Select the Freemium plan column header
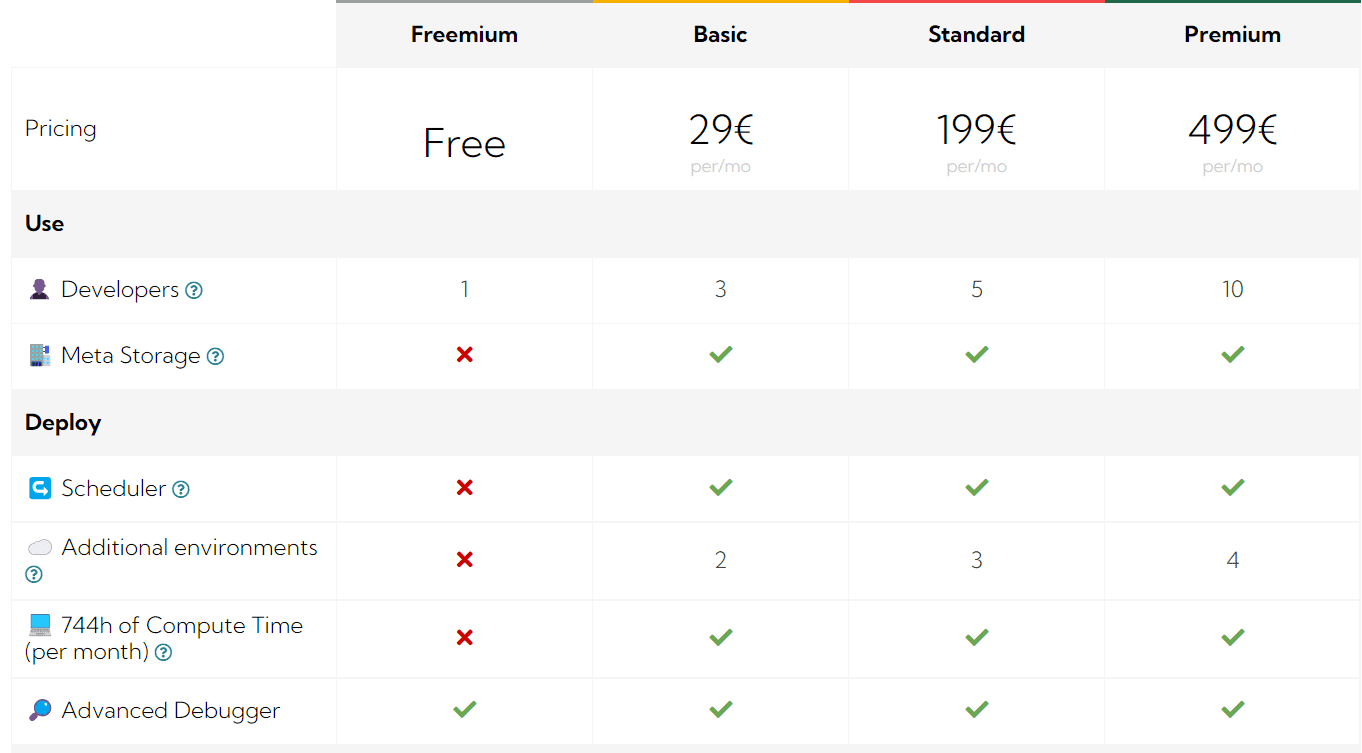This screenshot has width=1362, height=753. (x=464, y=34)
